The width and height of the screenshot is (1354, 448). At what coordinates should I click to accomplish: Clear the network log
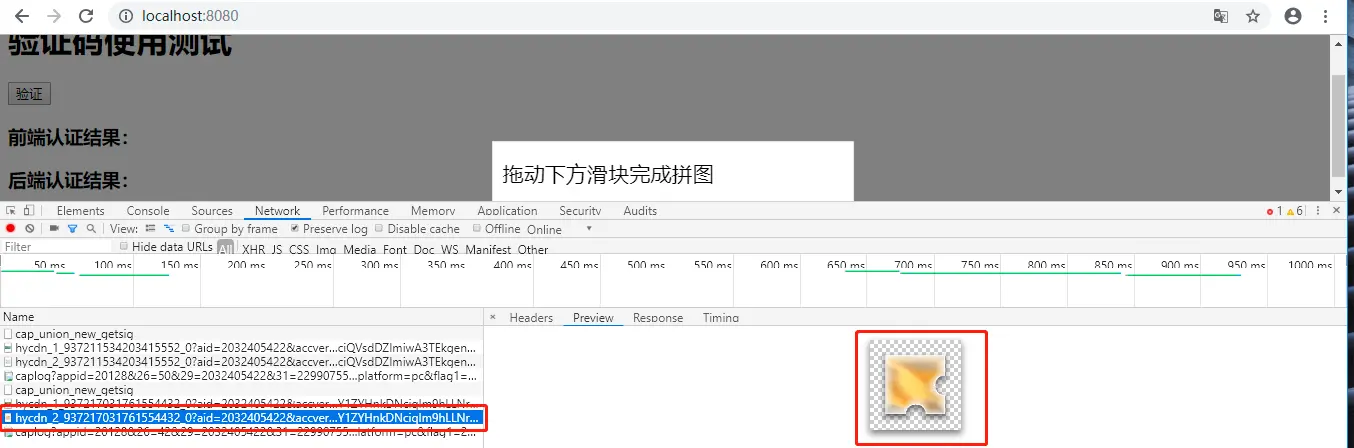[30, 229]
